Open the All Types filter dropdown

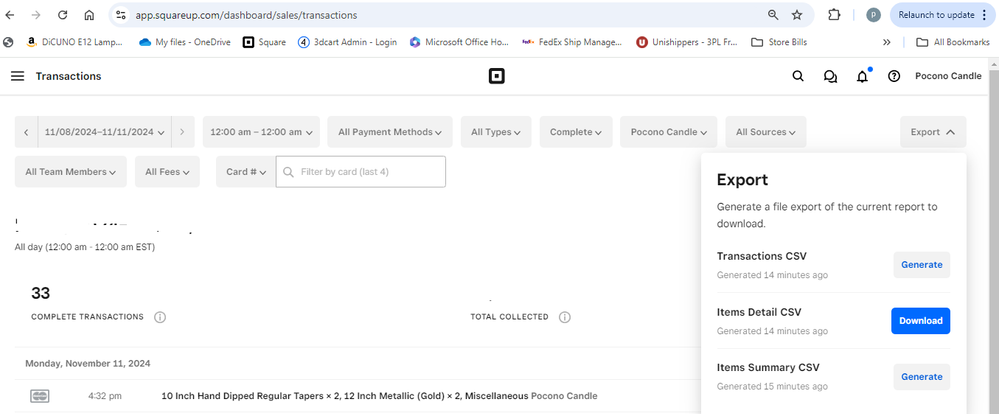coord(497,132)
